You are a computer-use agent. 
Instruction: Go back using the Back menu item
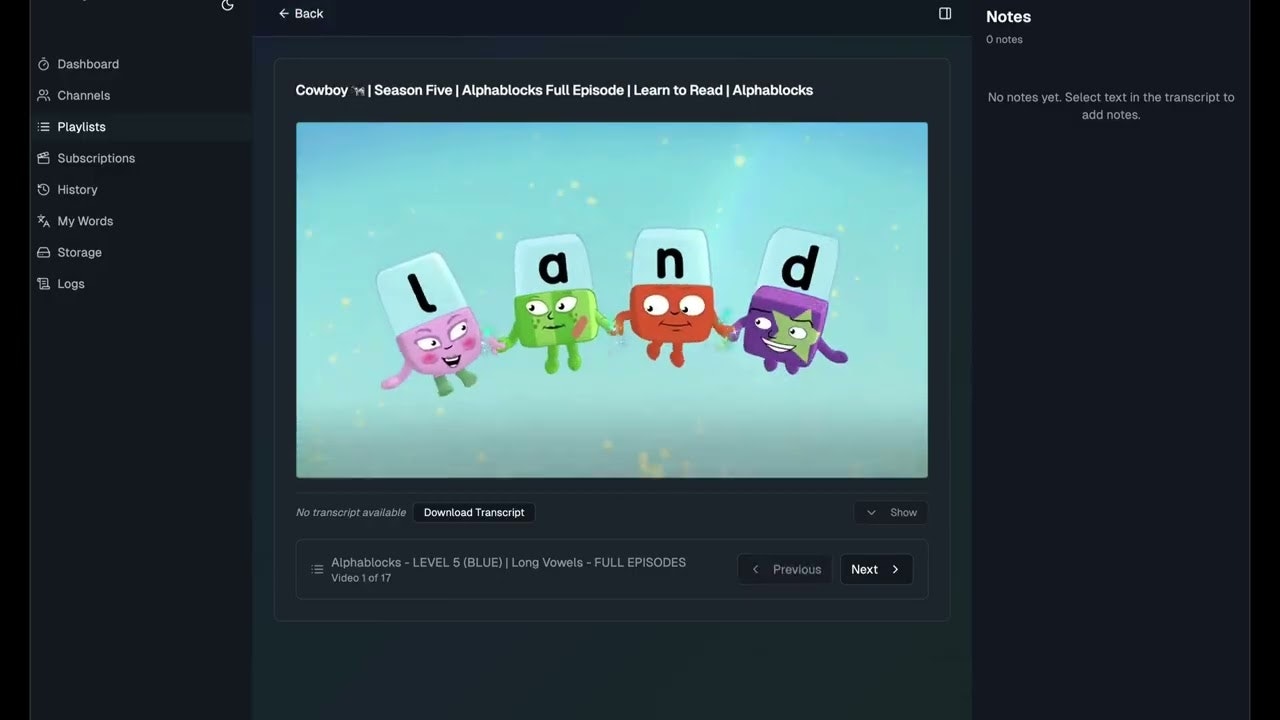(x=300, y=13)
